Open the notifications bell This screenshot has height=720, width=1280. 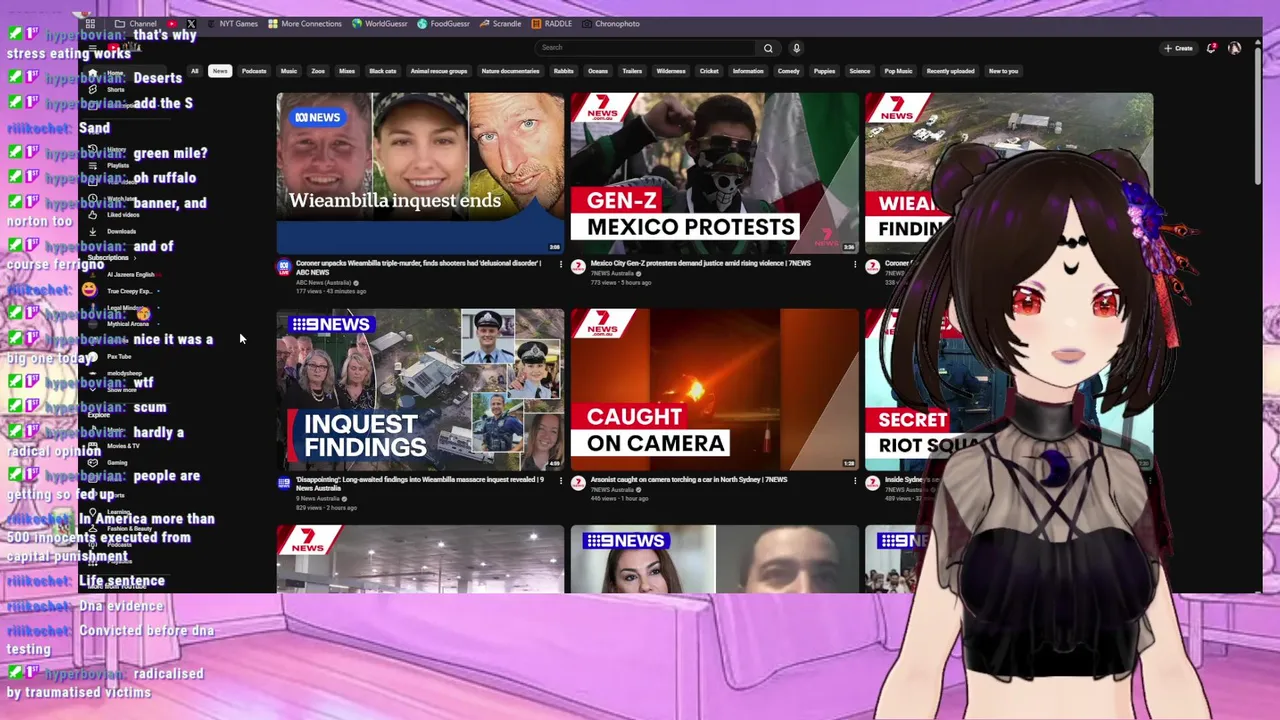[1211, 48]
